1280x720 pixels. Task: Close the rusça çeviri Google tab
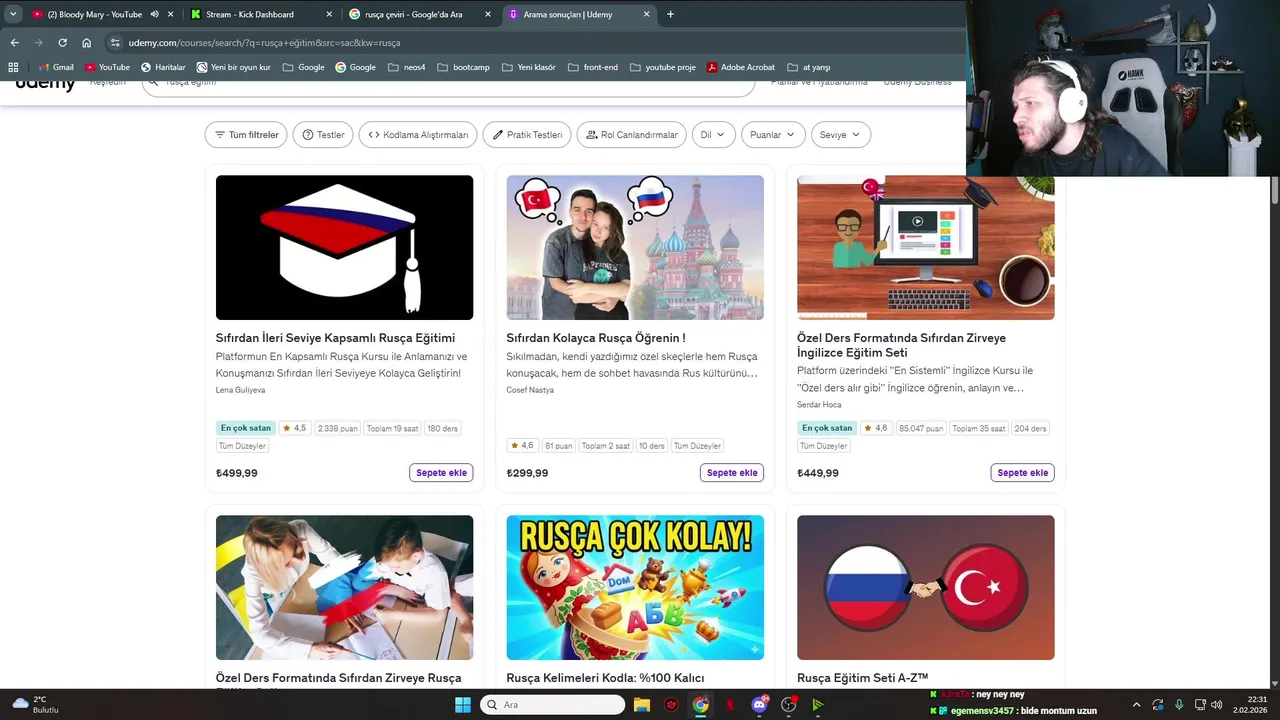[x=488, y=14]
